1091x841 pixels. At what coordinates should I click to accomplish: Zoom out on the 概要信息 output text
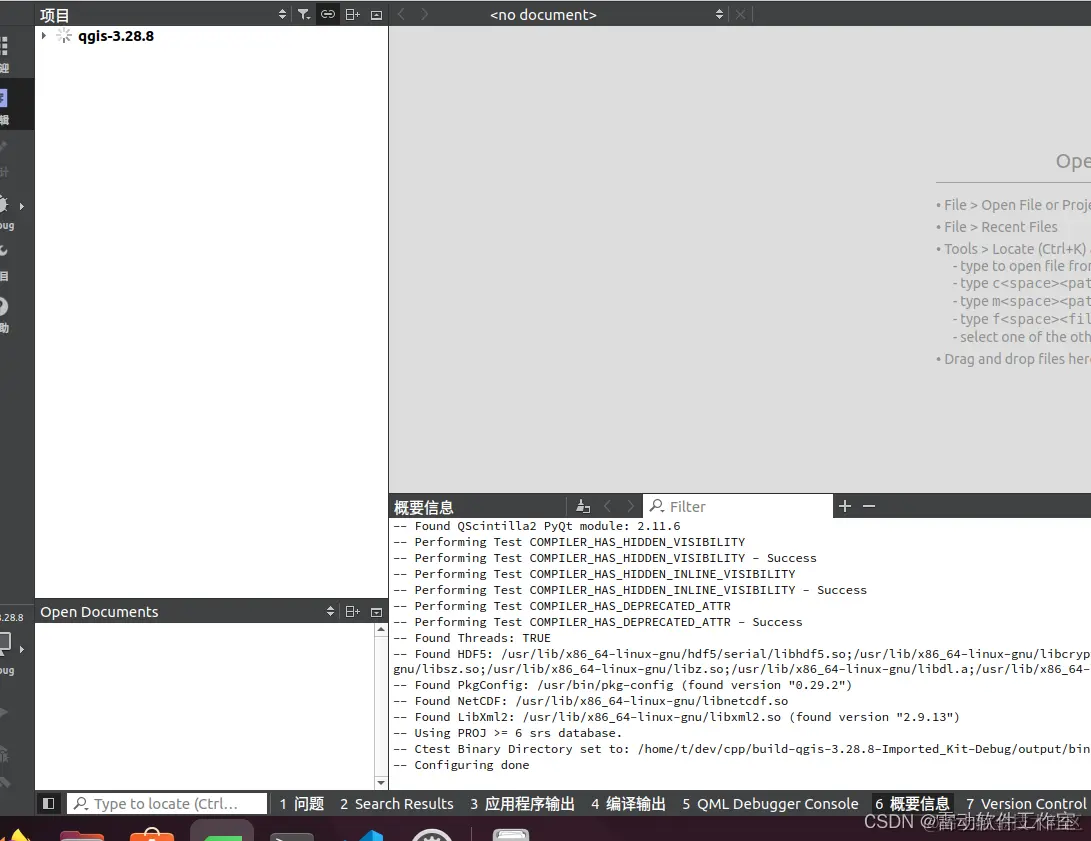(869, 506)
